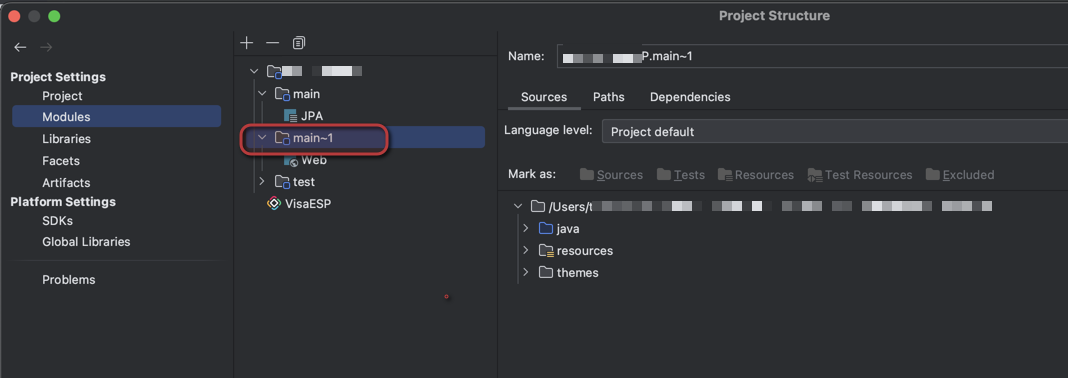Screen dimensions: 1068x378
Task: Click the Project Settings heading
Action: (58, 77)
